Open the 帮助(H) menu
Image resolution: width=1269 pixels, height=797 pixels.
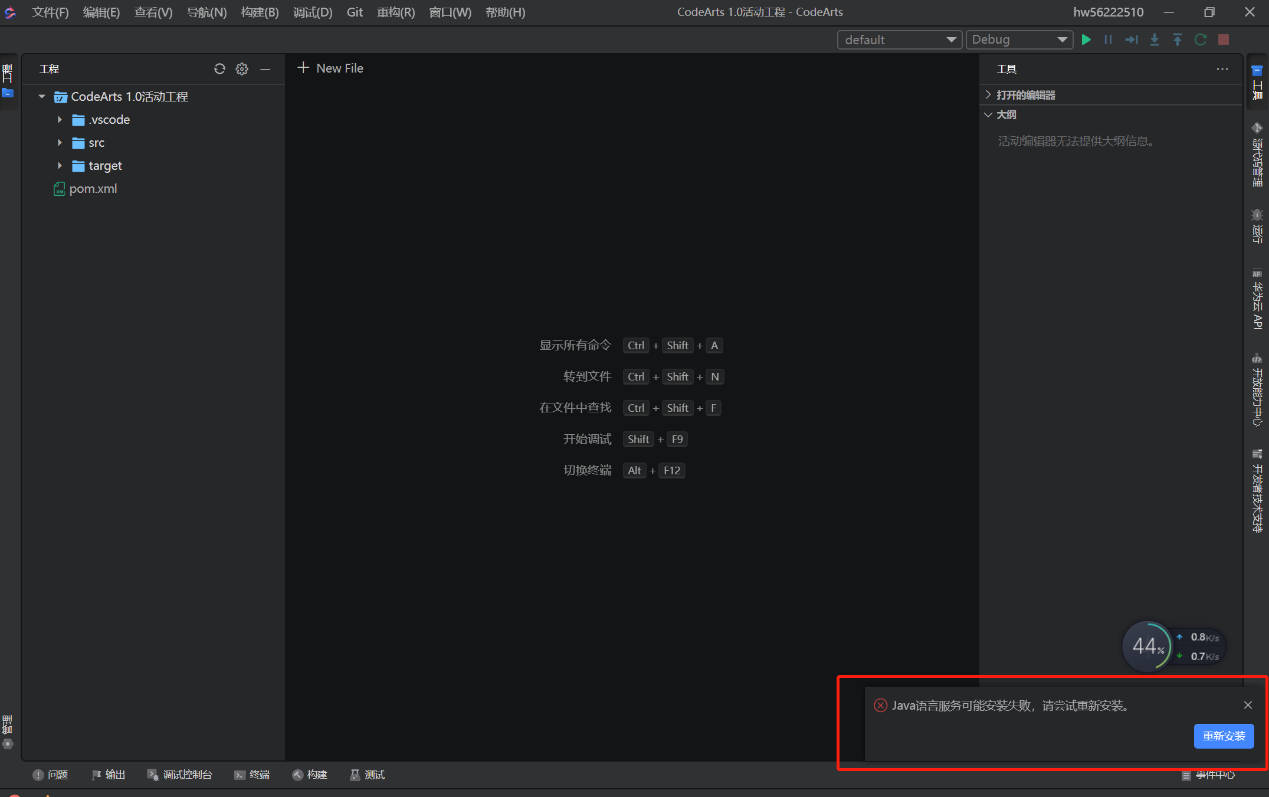(x=505, y=12)
